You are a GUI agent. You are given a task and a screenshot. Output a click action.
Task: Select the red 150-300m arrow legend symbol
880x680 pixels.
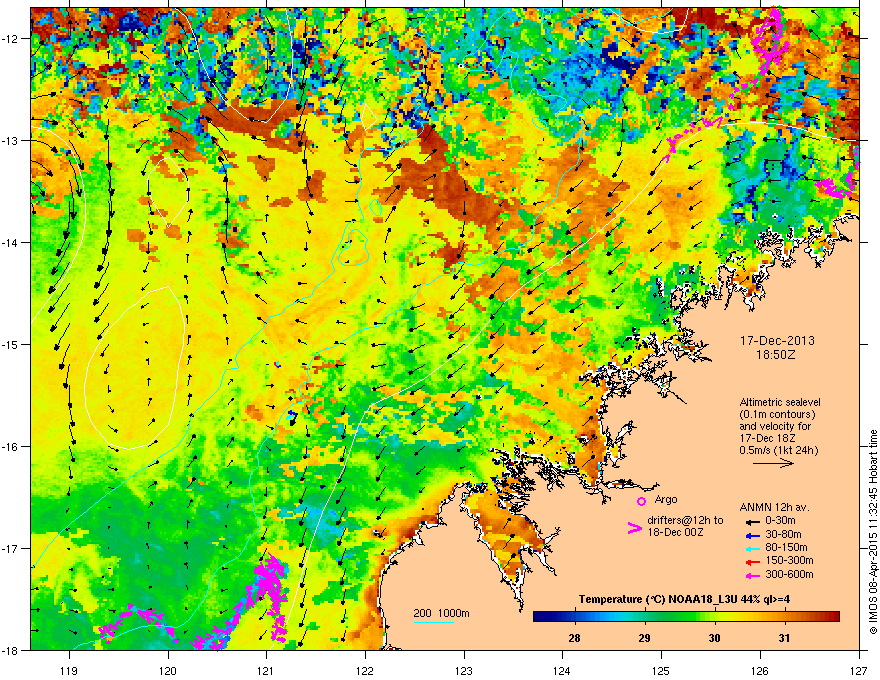pyautogui.click(x=751, y=561)
